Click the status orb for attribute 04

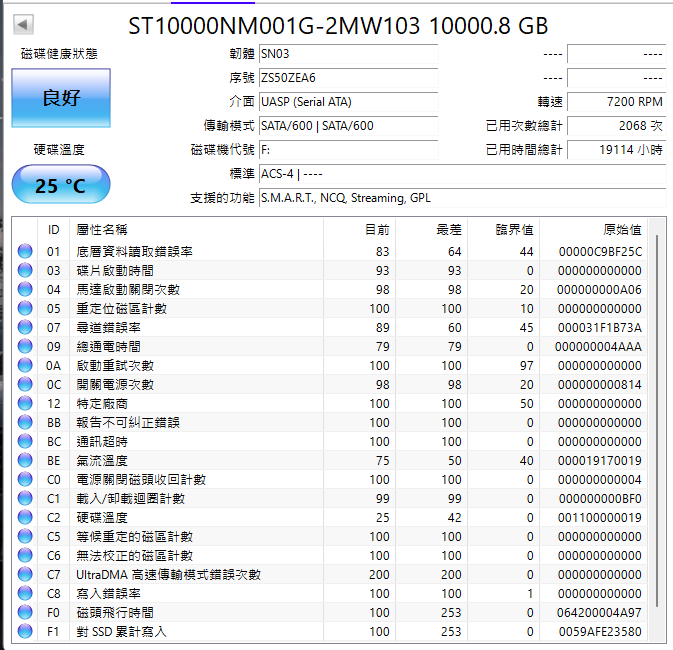[x=25, y=289]
